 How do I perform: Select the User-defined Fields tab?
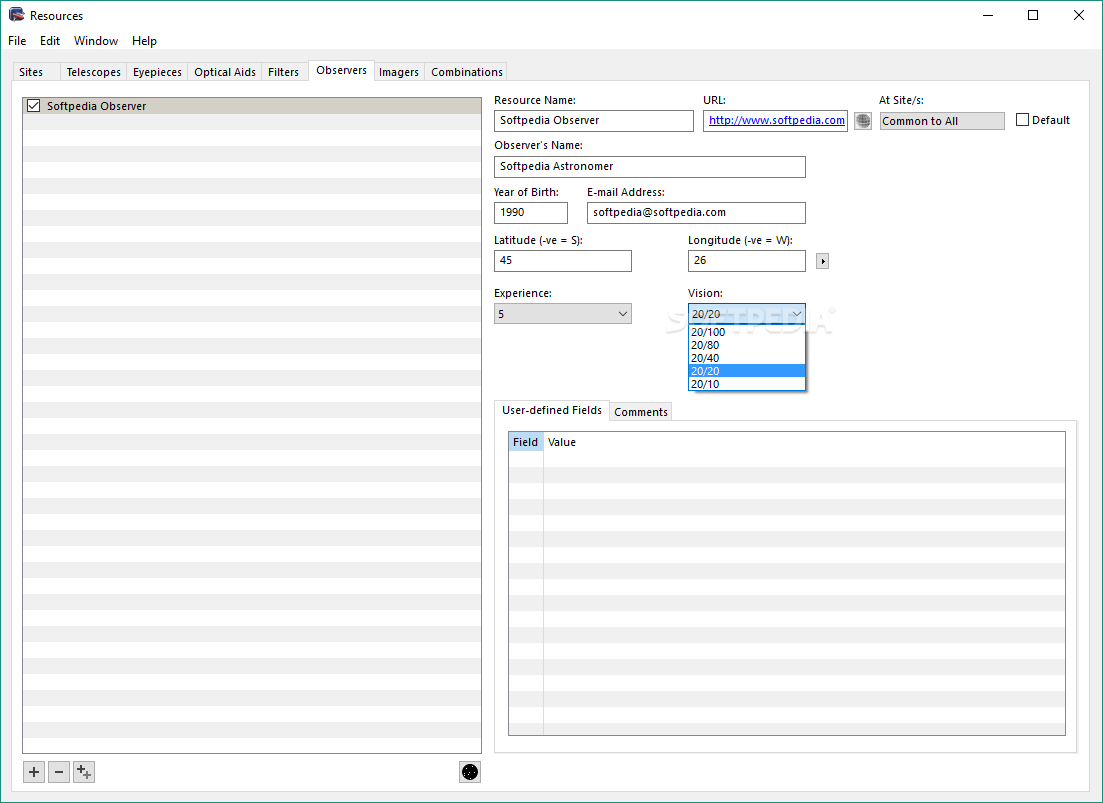[x=552, y=410]
